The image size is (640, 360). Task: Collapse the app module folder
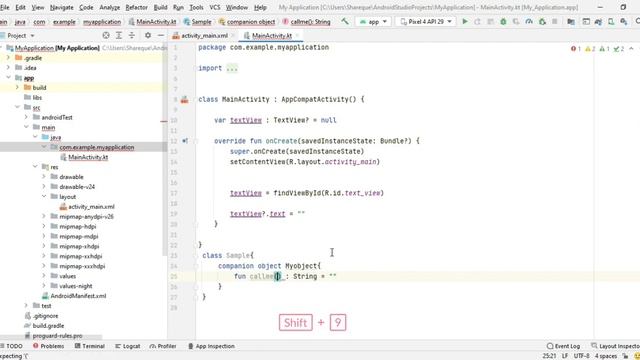coord(8,78)
